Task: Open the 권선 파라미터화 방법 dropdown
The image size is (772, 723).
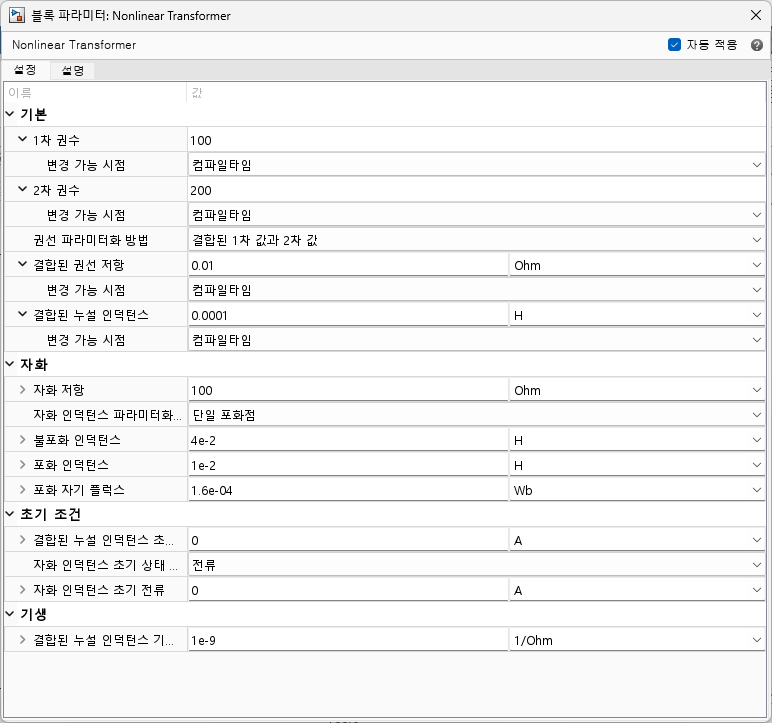Action: (x=476, y=240)
